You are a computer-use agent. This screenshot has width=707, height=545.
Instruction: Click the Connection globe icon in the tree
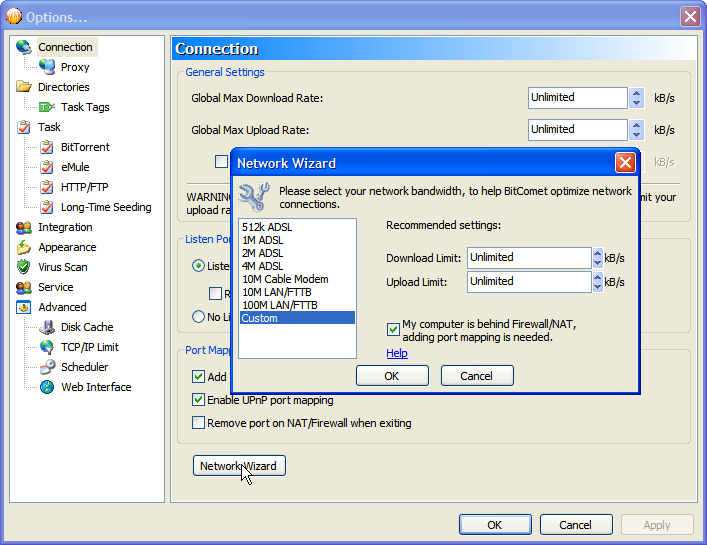(23, 47)
